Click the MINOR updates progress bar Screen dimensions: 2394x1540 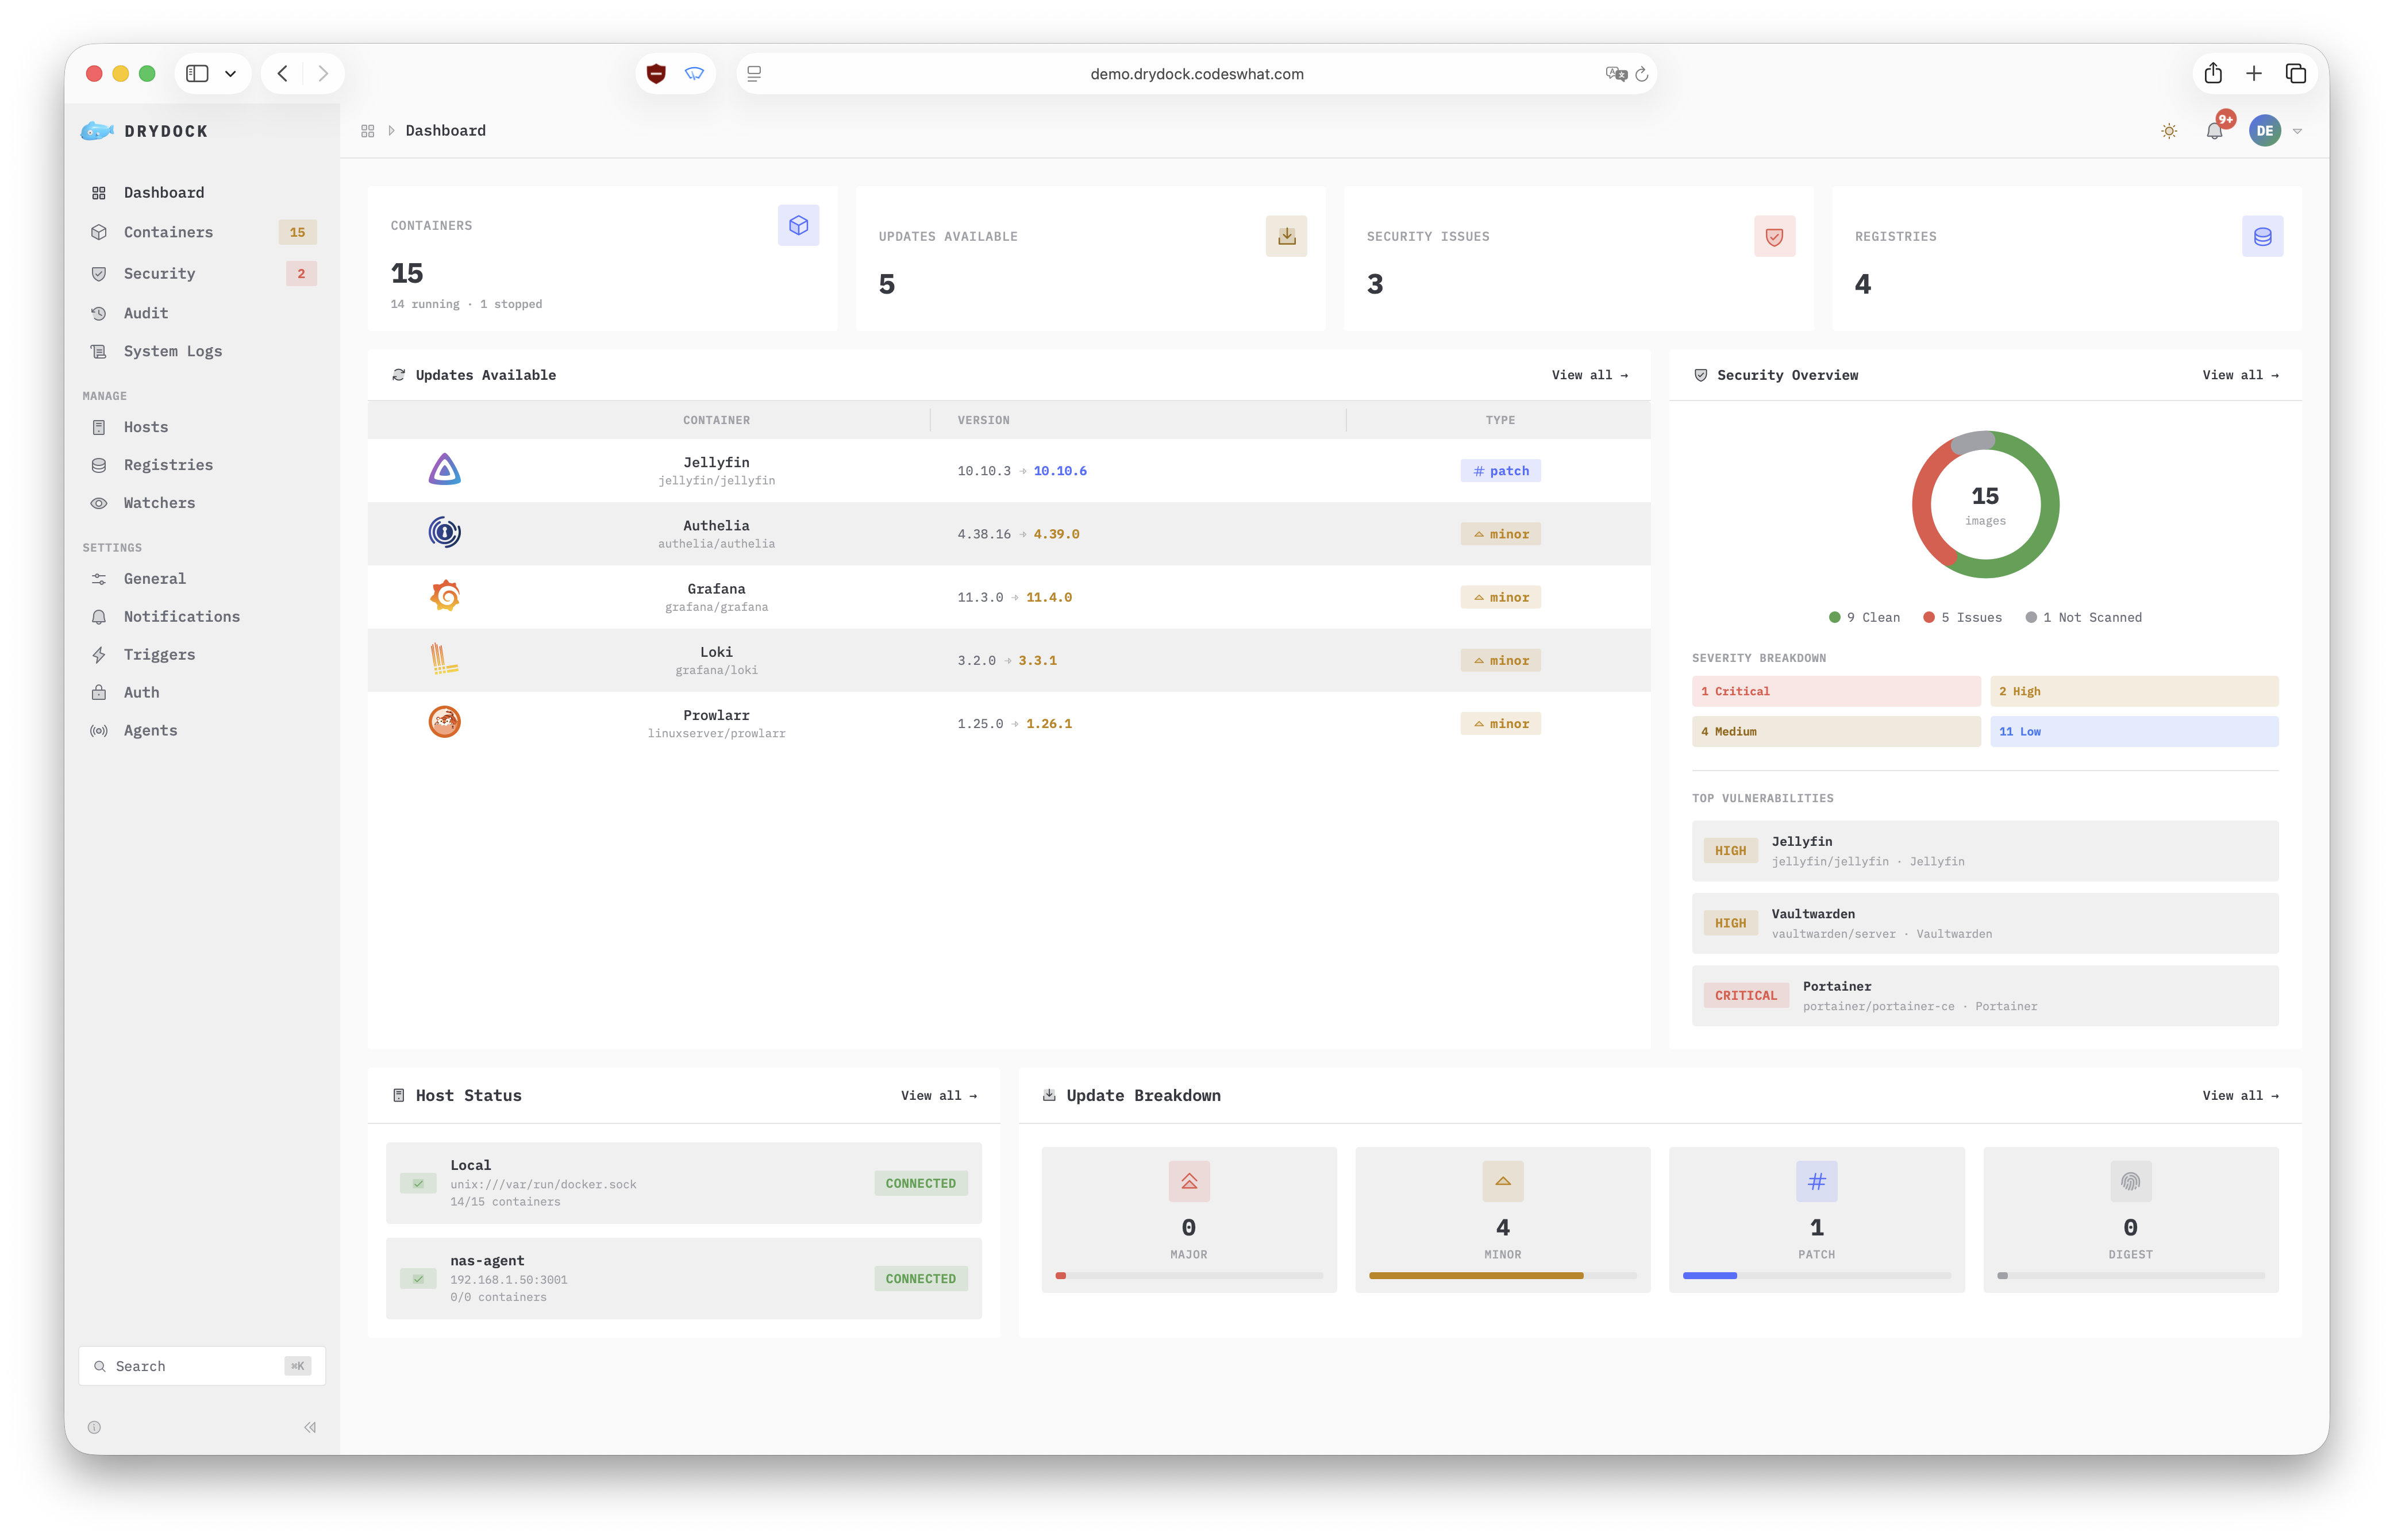point(1502,1275)
